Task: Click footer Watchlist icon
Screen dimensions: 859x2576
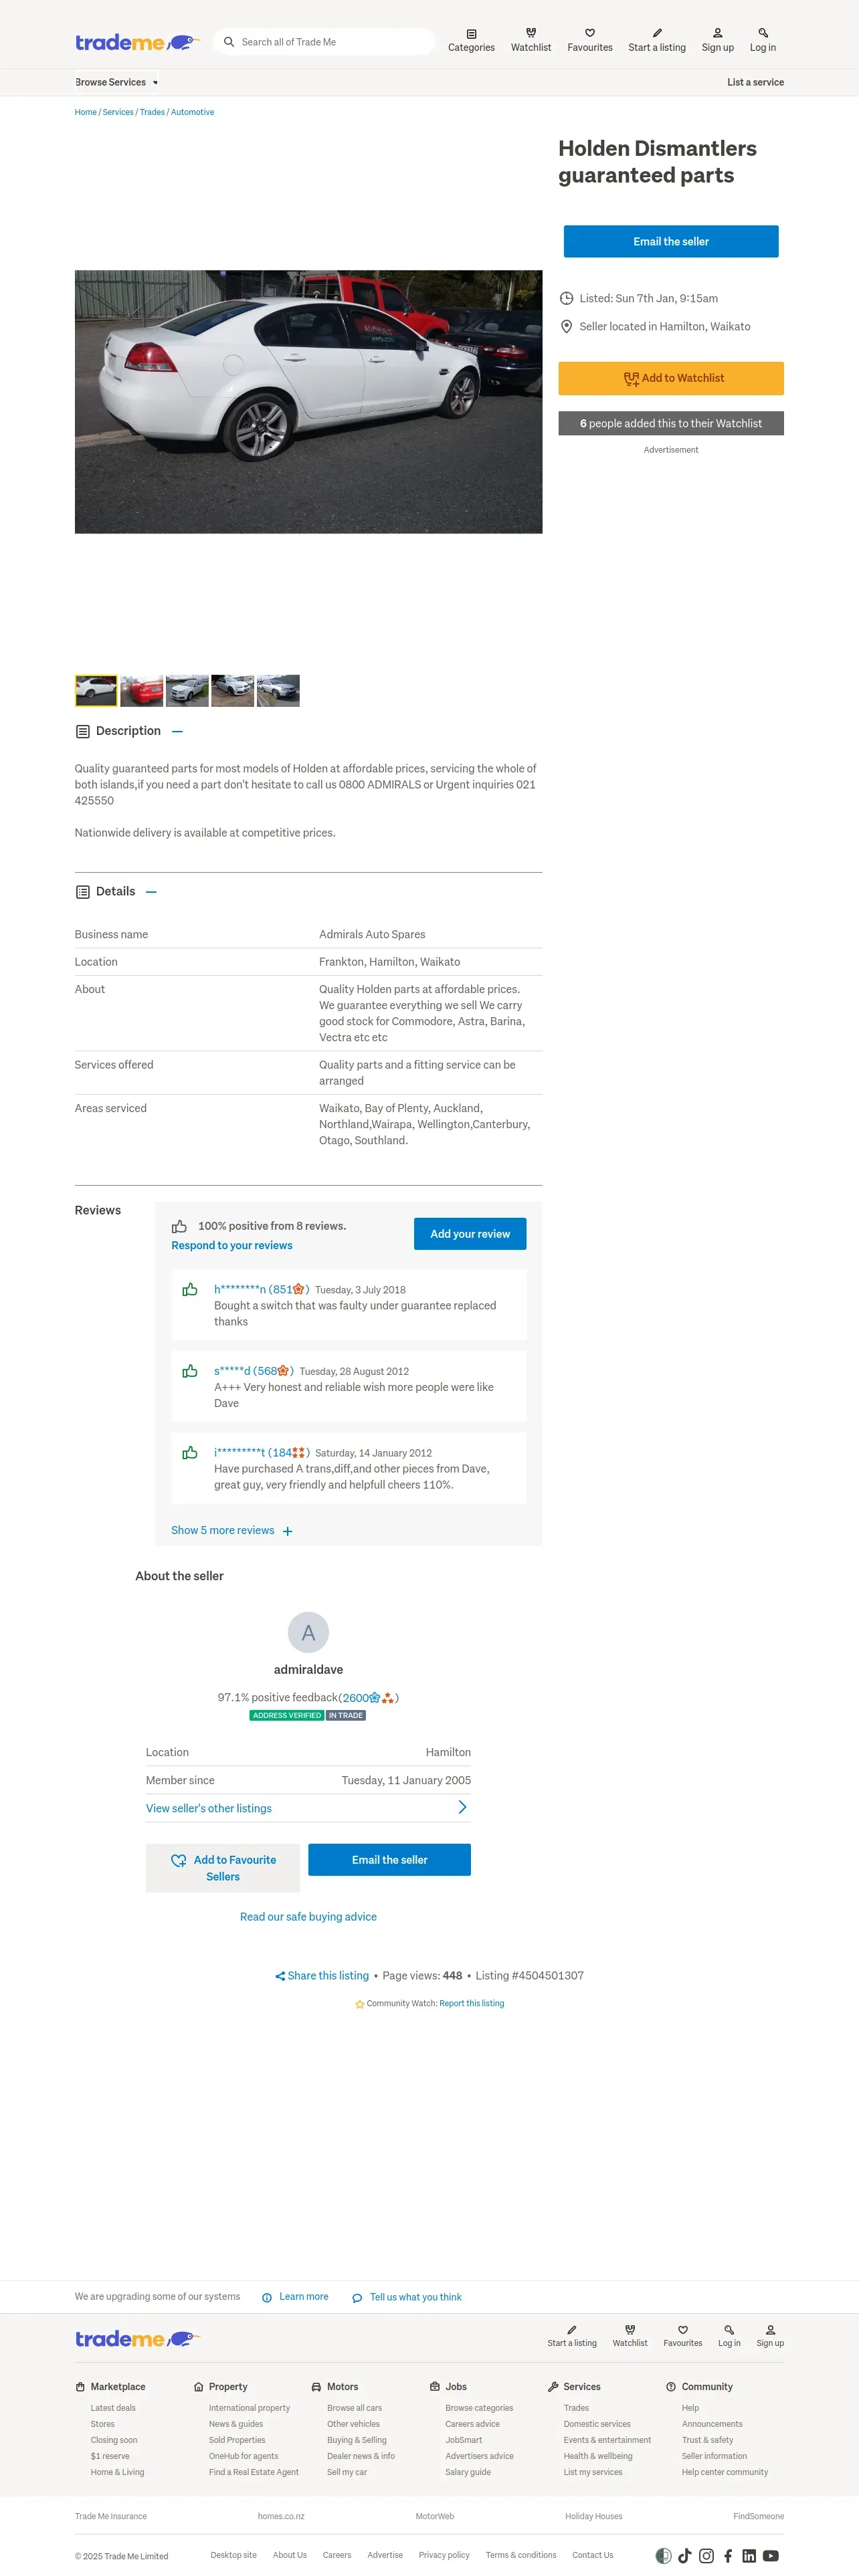Action: coord(630,2329)
